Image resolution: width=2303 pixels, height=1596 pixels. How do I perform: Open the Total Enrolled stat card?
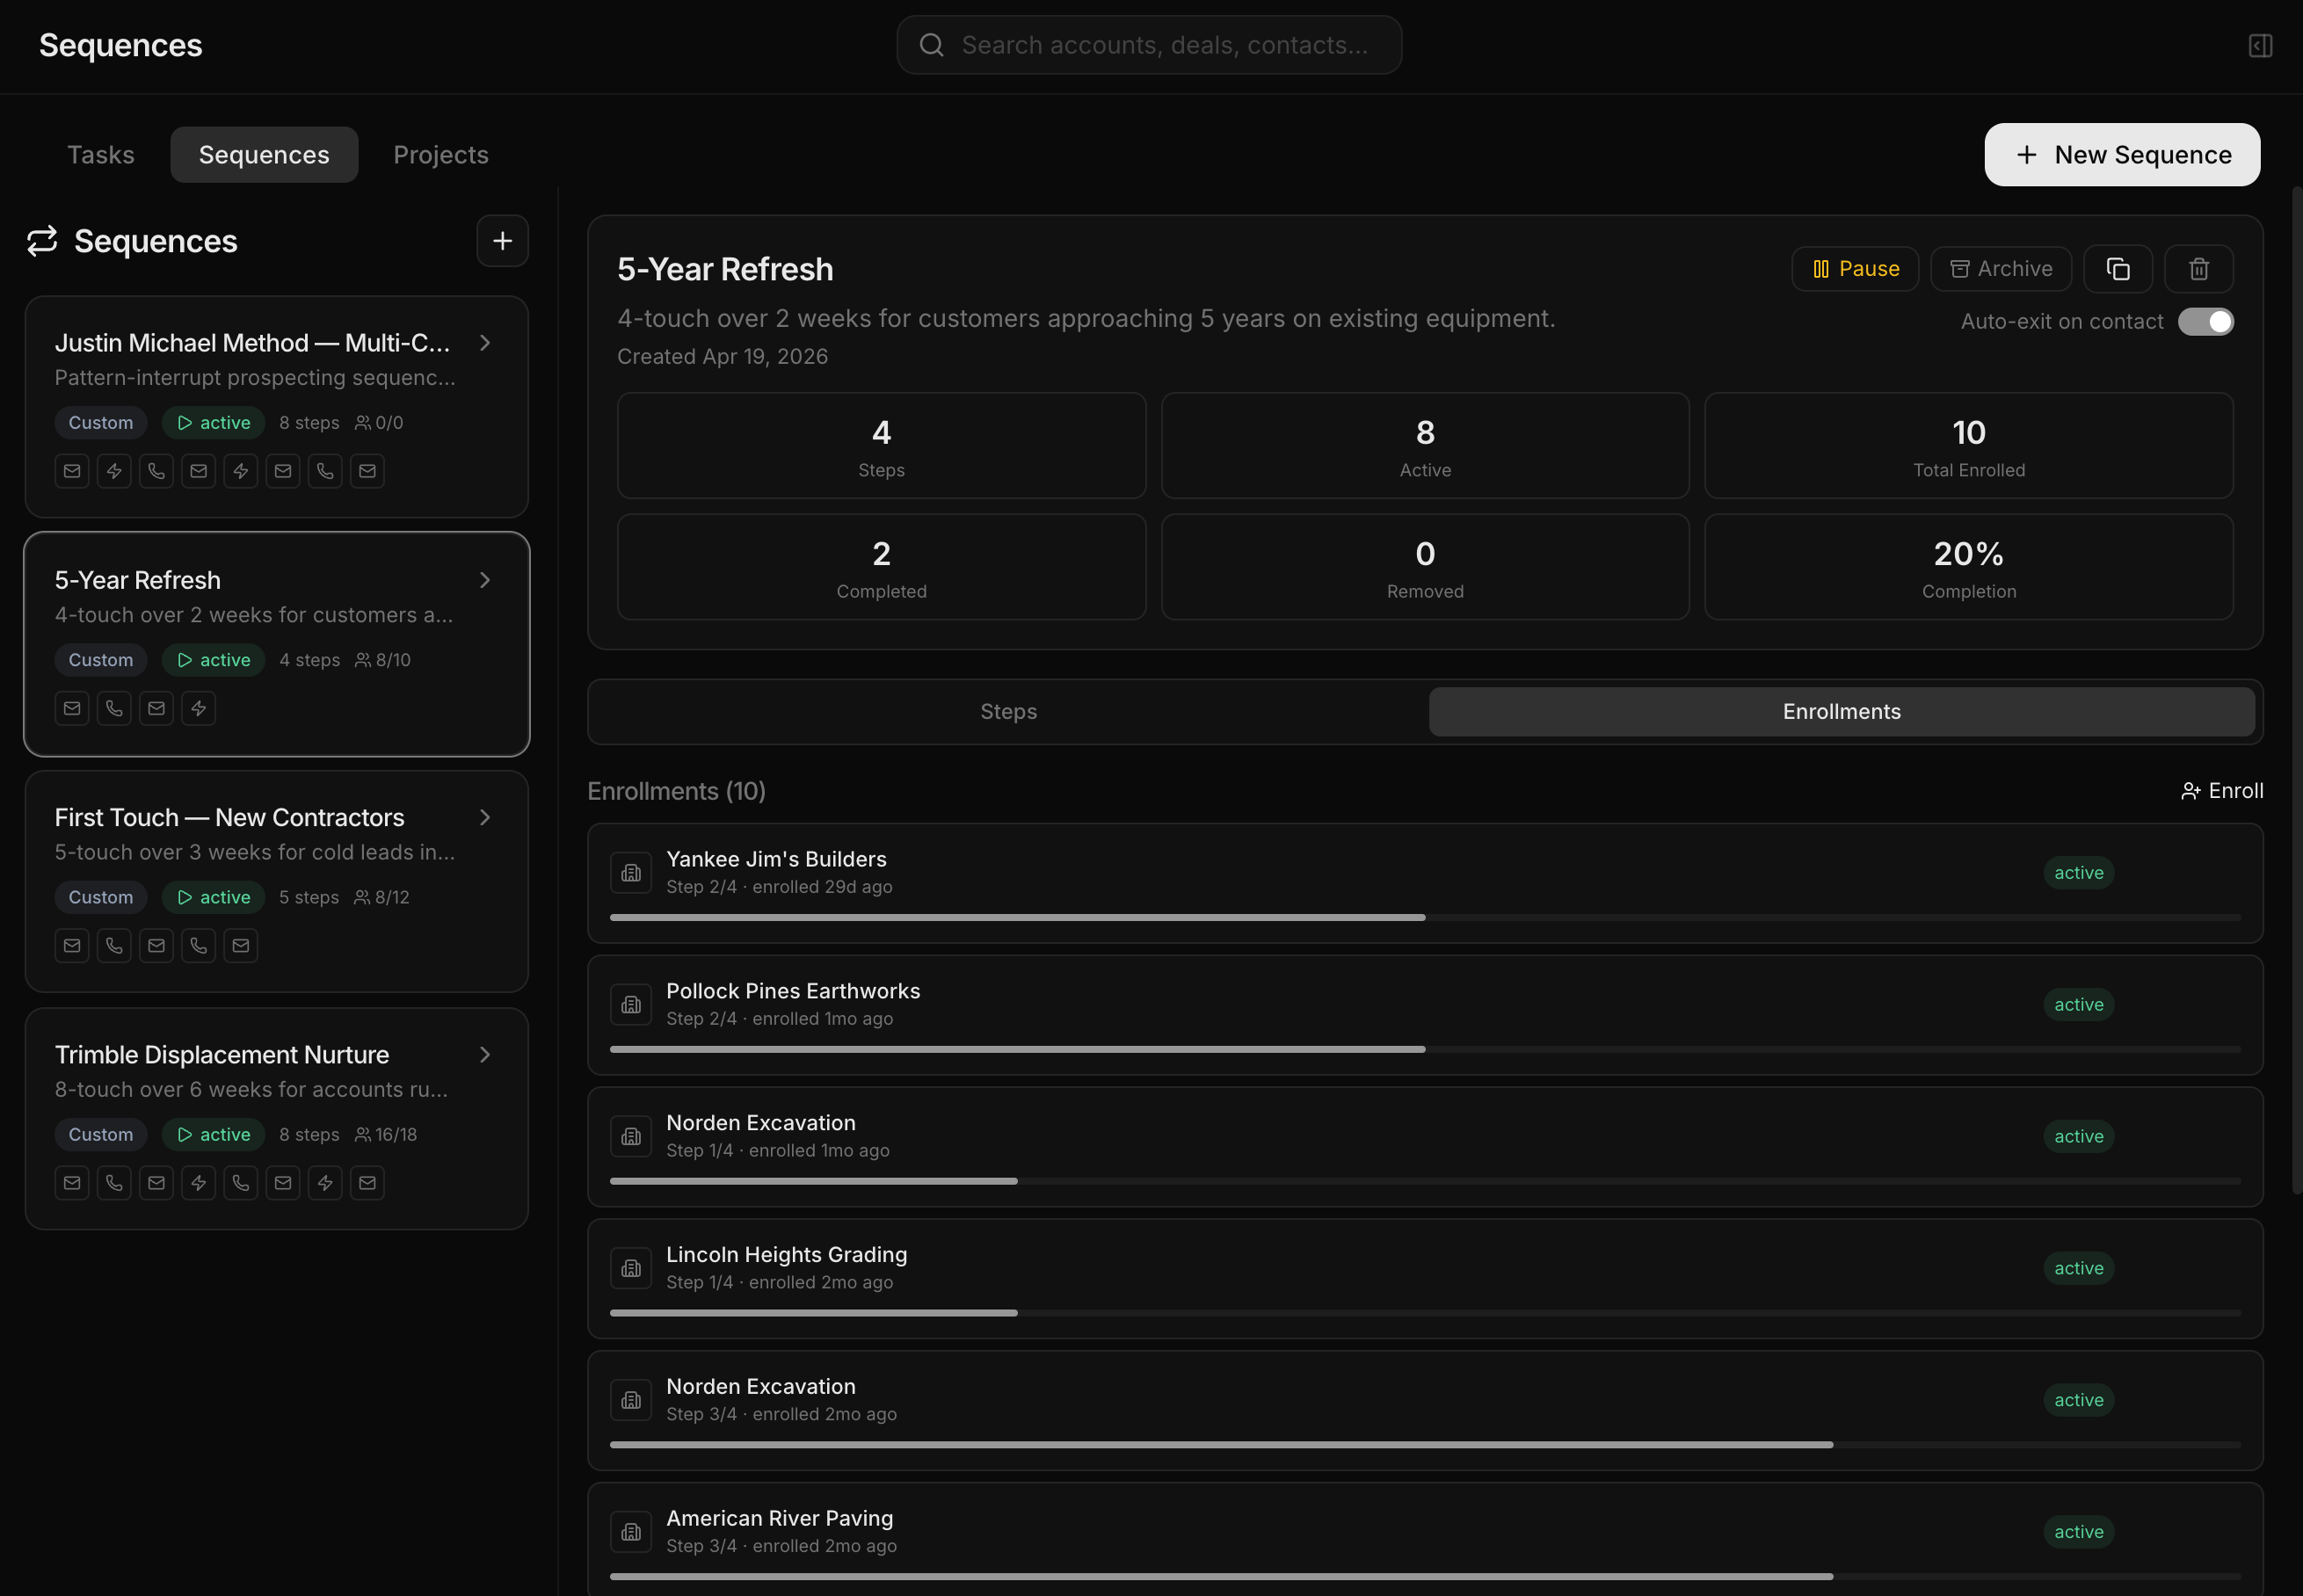pyautogui.click(x=1968, y=446)
